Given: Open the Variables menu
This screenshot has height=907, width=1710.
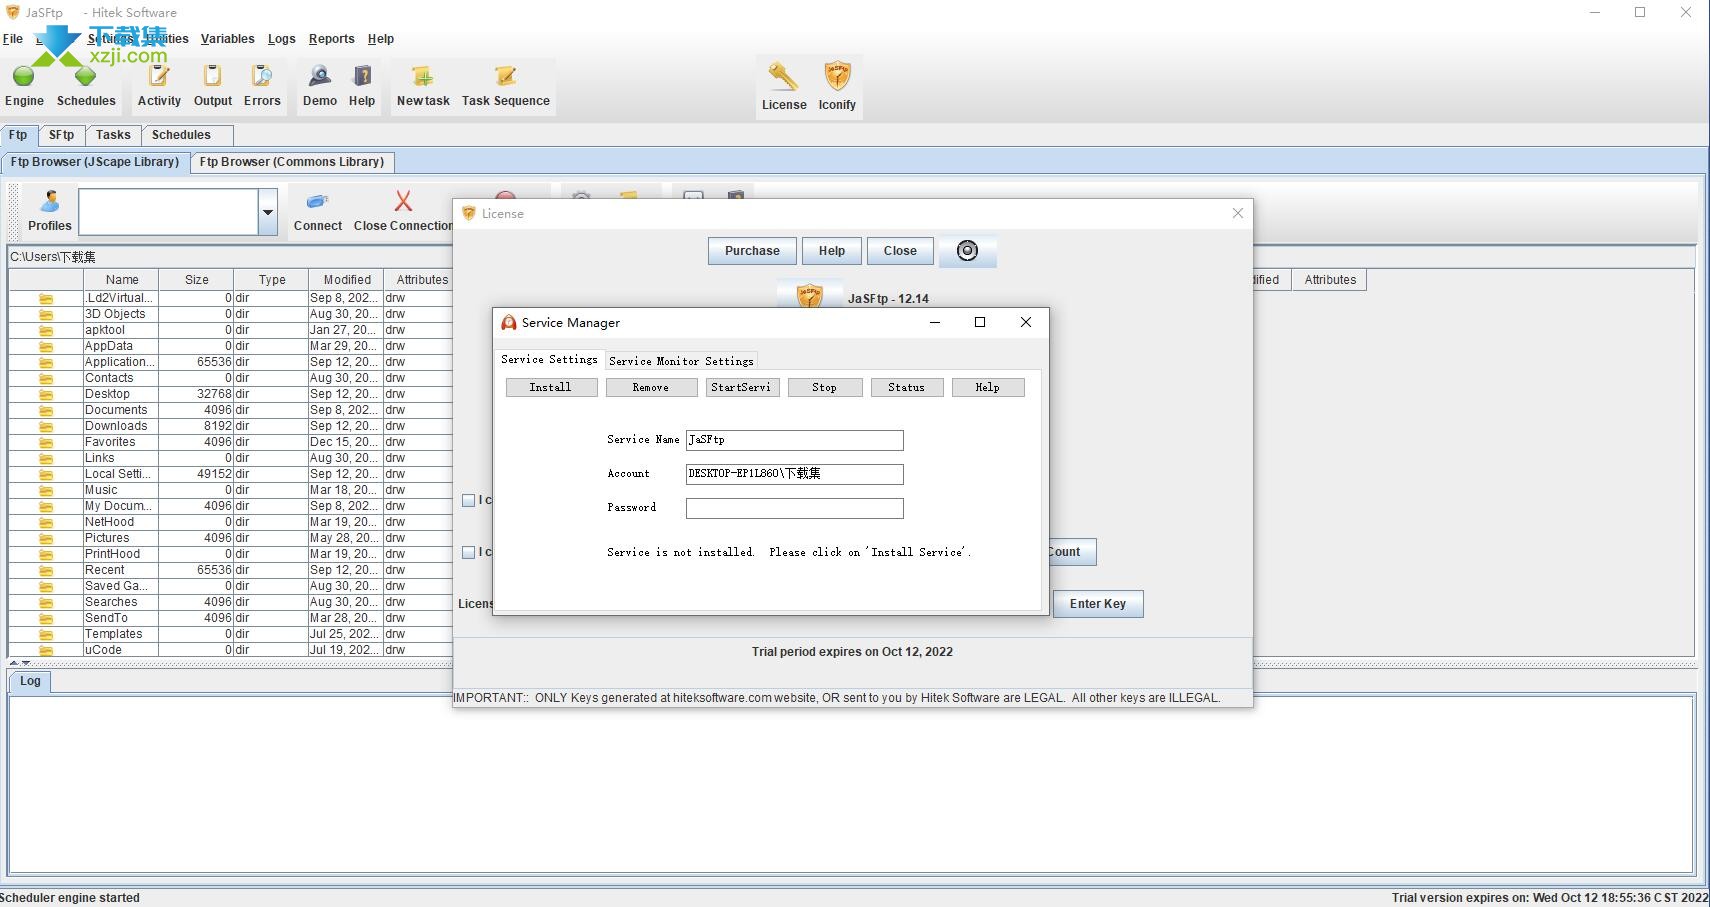Looking at the screenshot, I should [x=227, y=39].
